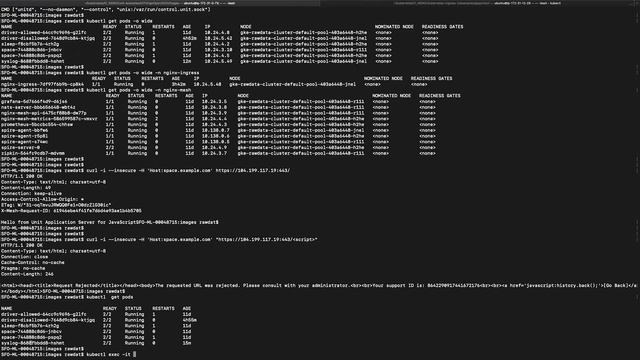Select 'Content-Length: 49' header line
The width and height of the screenshot is (640, 360).
pyautogui.click(x=26, y=187)
